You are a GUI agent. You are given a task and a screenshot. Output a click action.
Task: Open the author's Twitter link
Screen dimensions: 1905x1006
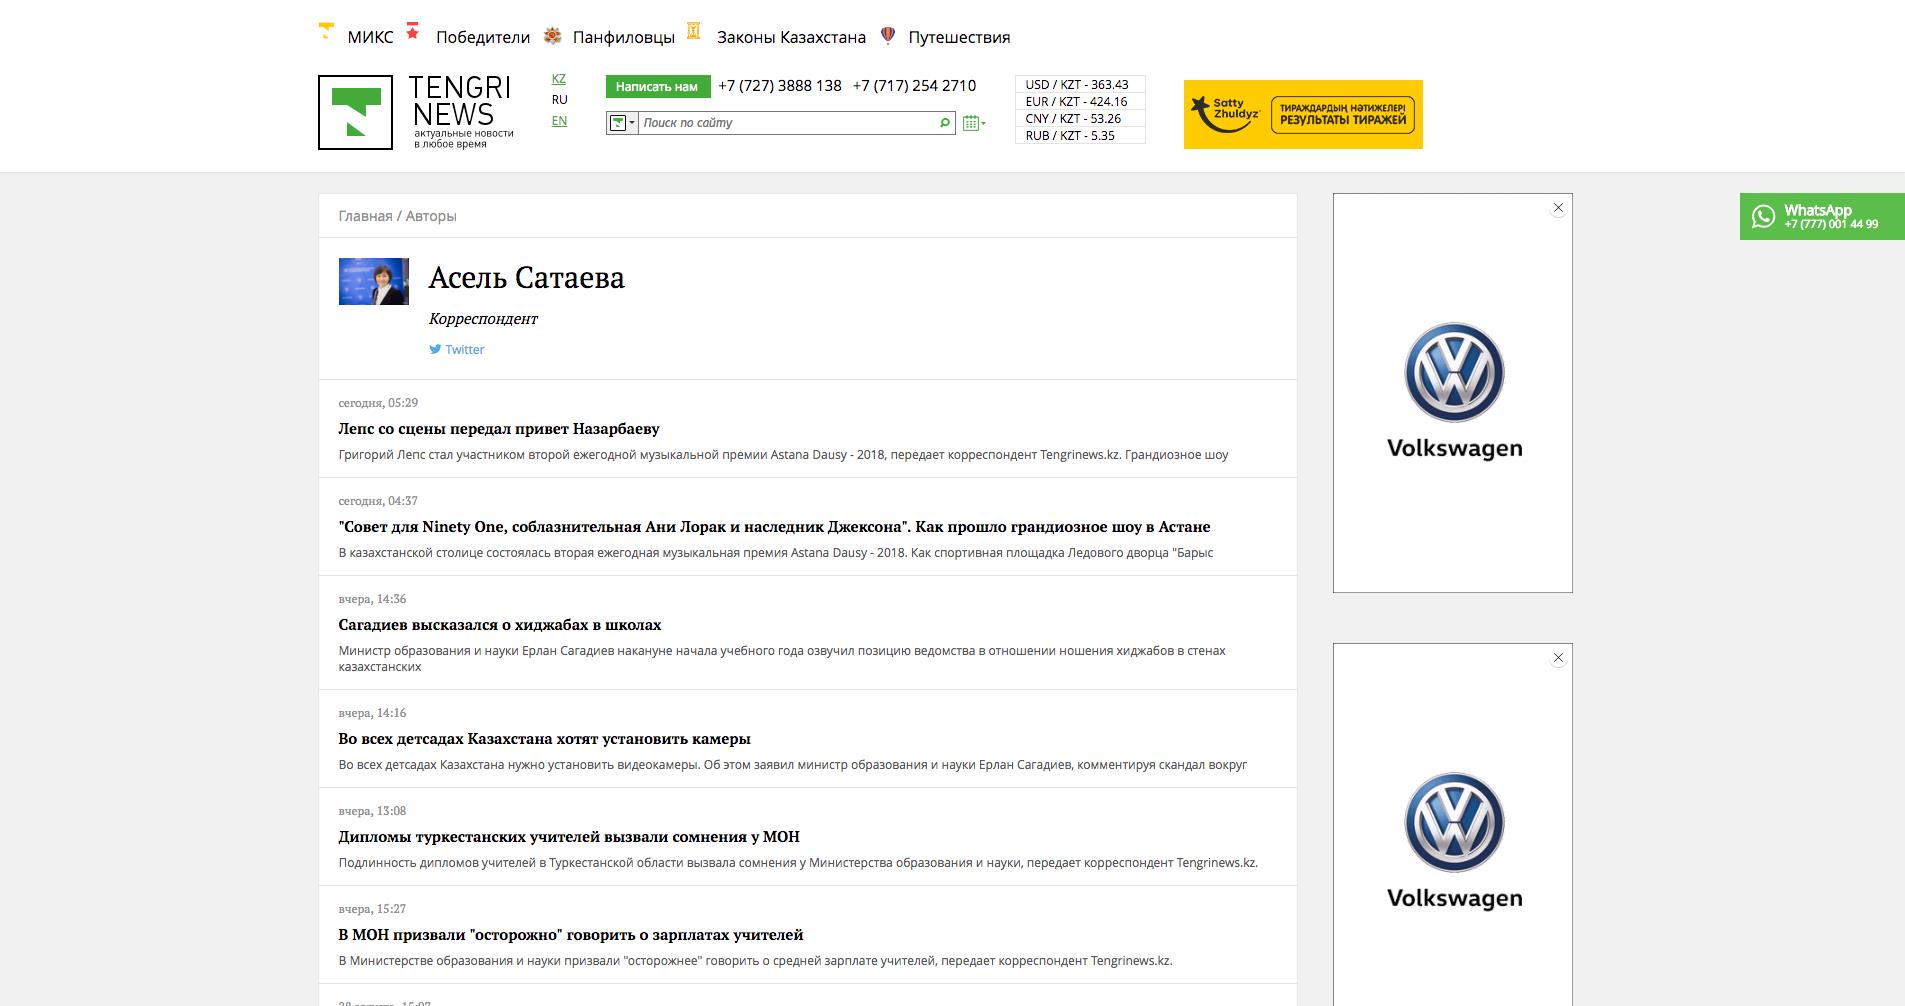[x=464, y=349]
